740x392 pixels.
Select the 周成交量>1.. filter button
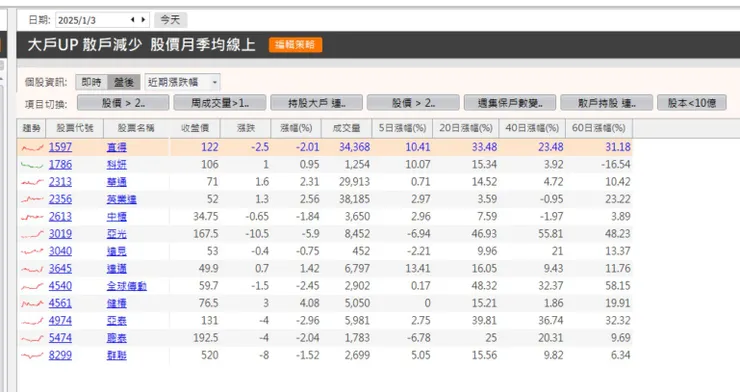pos(220,103)
